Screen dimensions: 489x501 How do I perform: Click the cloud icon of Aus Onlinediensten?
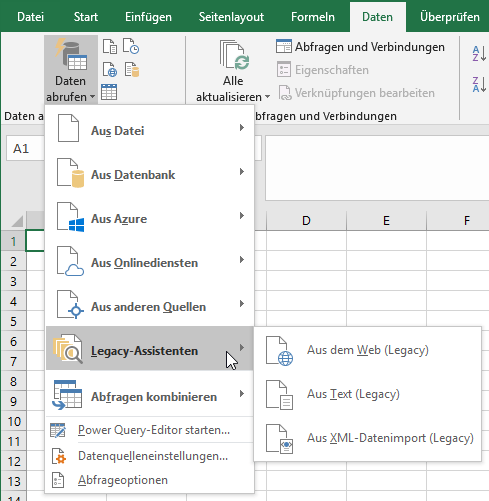coord(70,261)
